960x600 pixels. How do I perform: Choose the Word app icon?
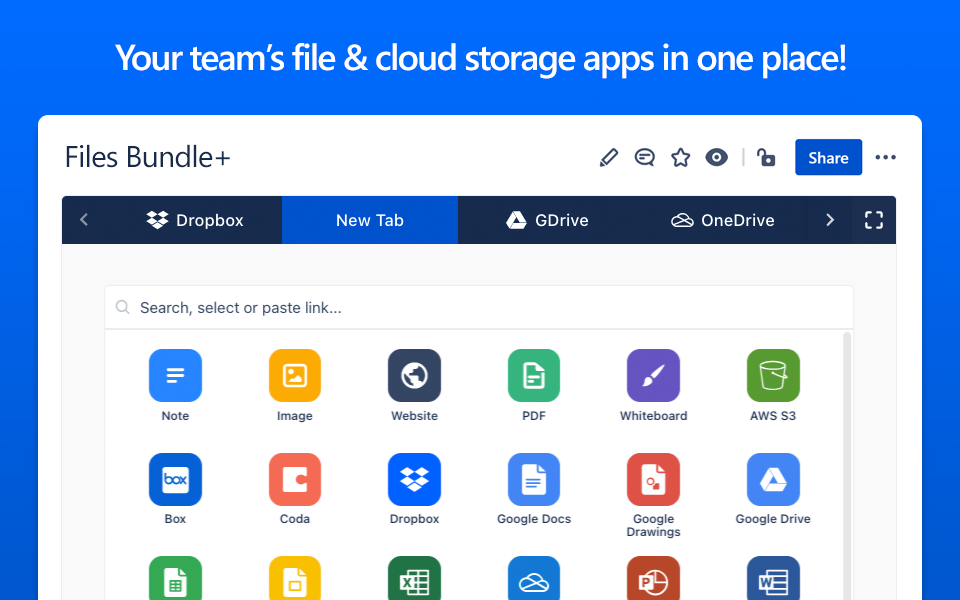[x=773, y=578]
